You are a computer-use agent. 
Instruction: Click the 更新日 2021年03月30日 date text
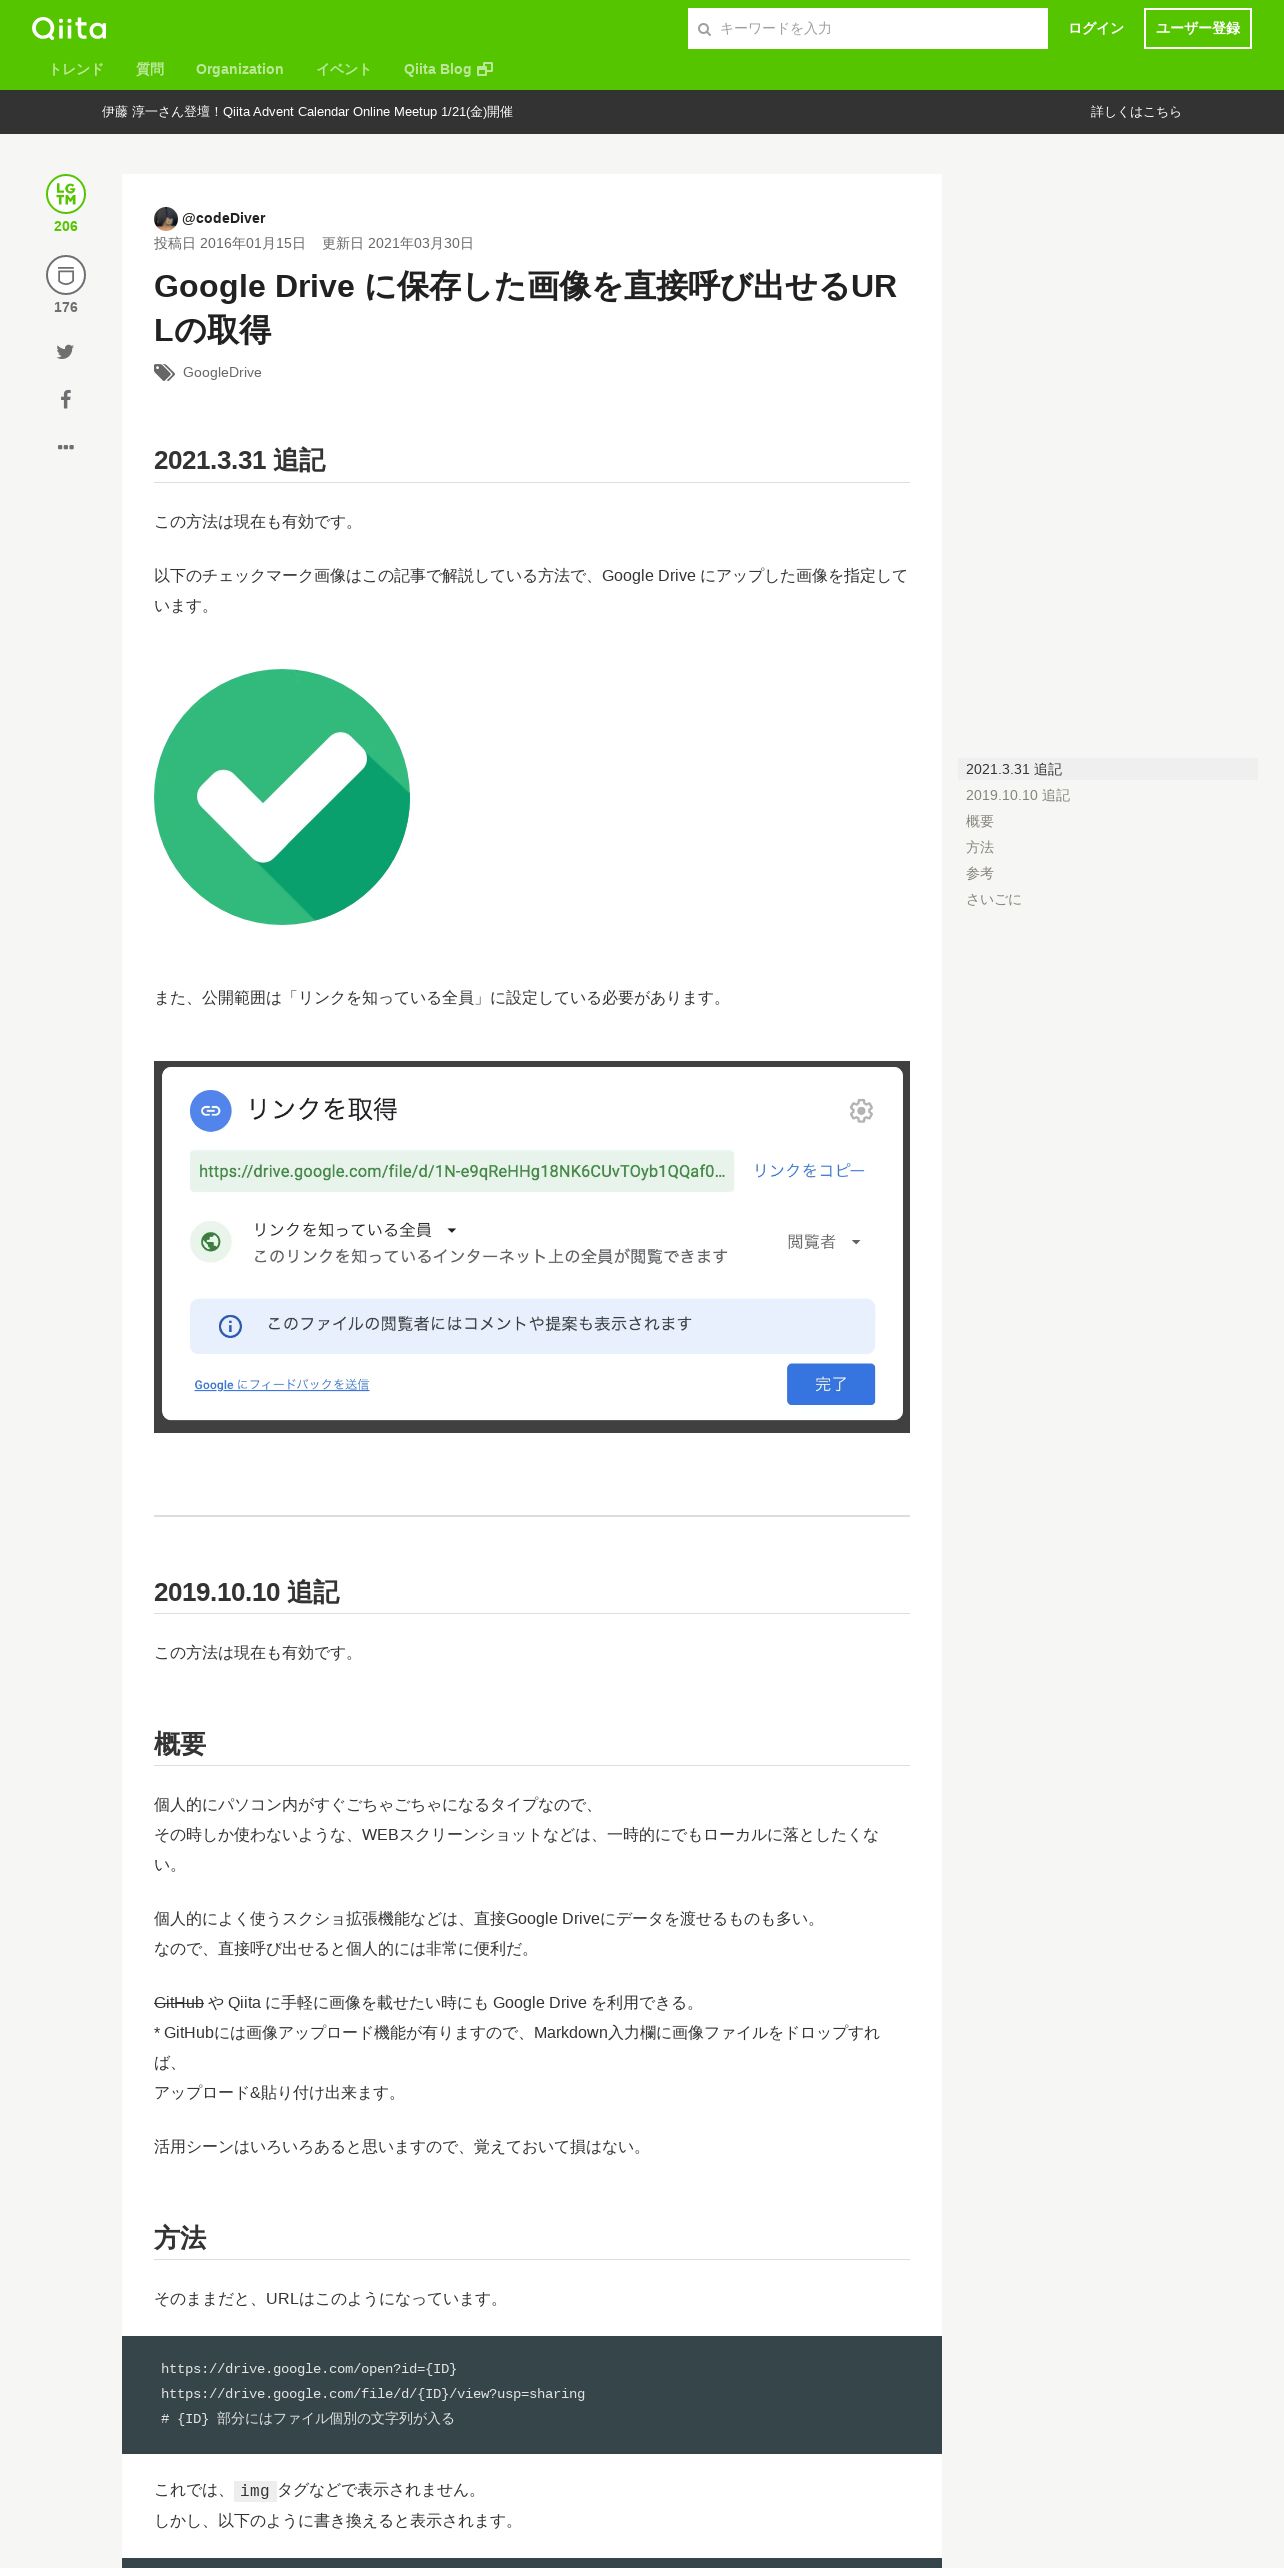[x=398, y=243]
